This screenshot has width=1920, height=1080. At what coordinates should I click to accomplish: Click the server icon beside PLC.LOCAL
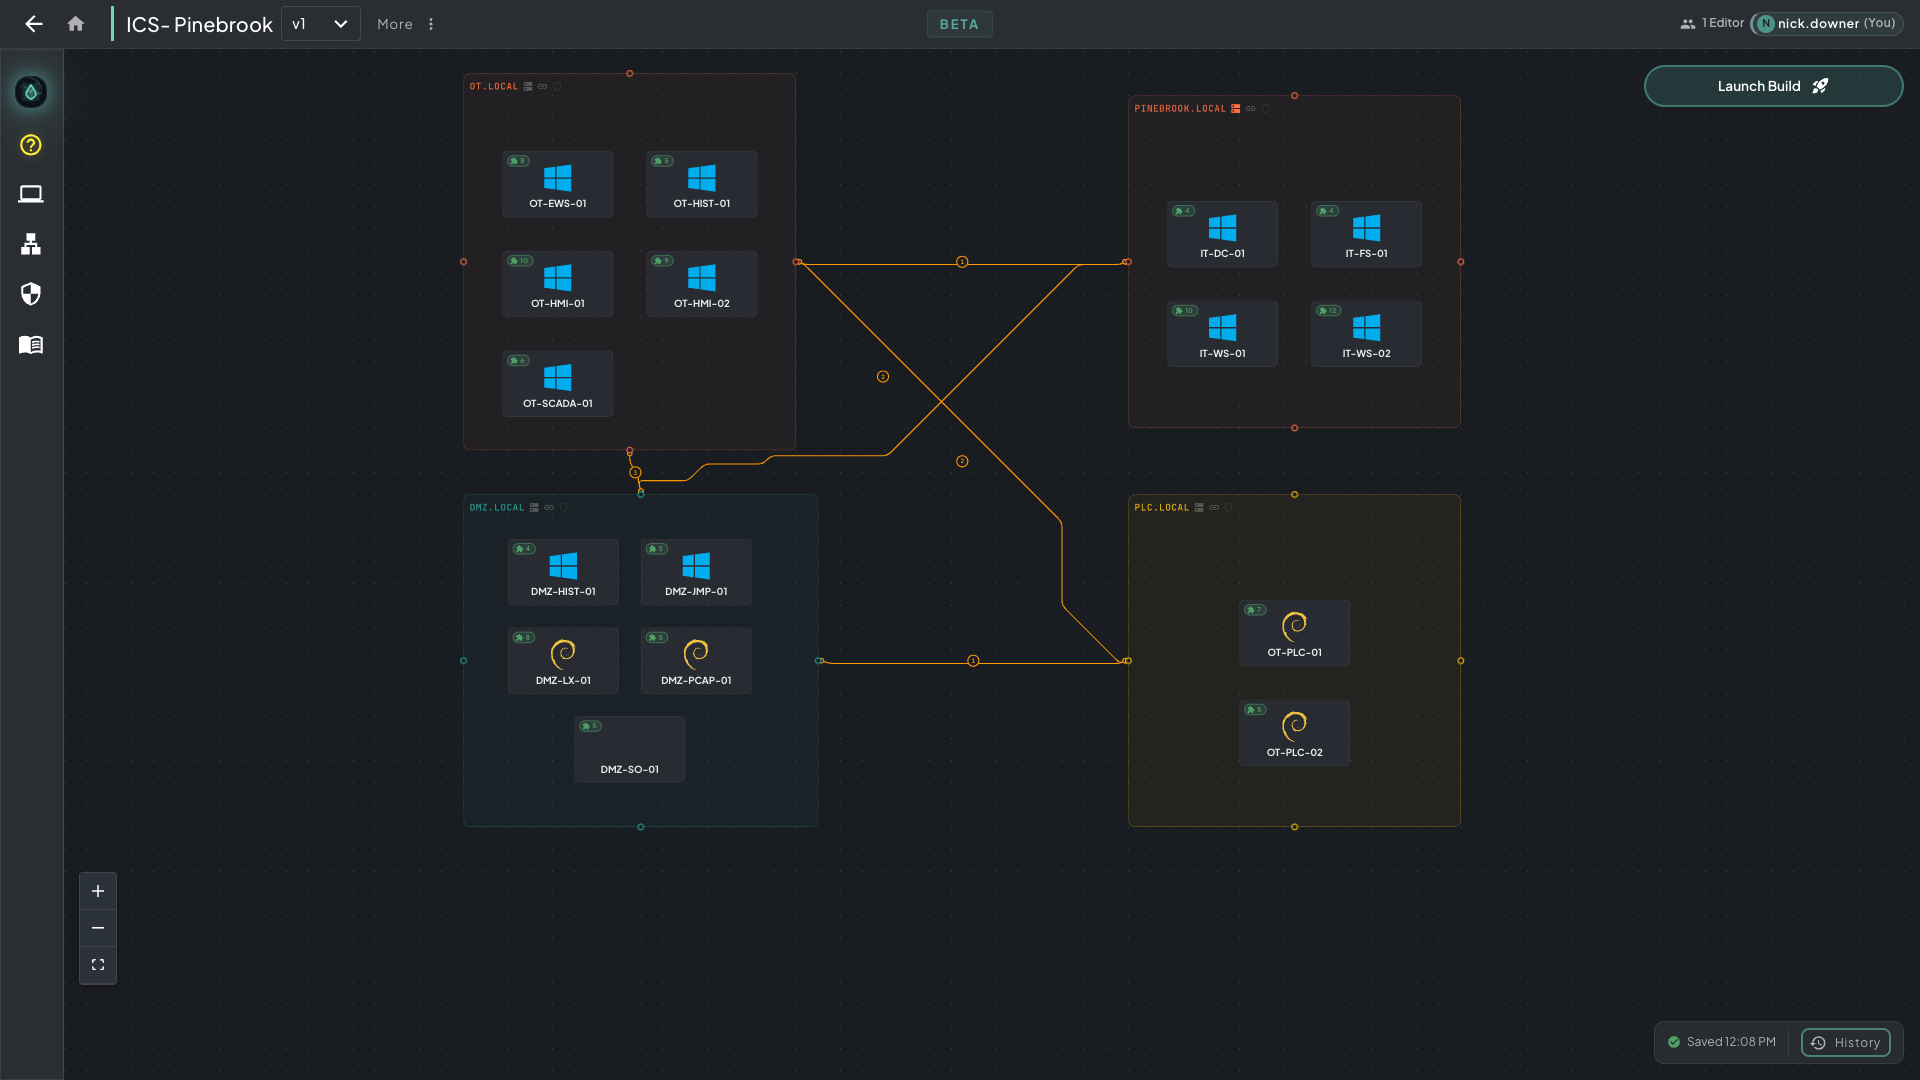(1199, 508)
